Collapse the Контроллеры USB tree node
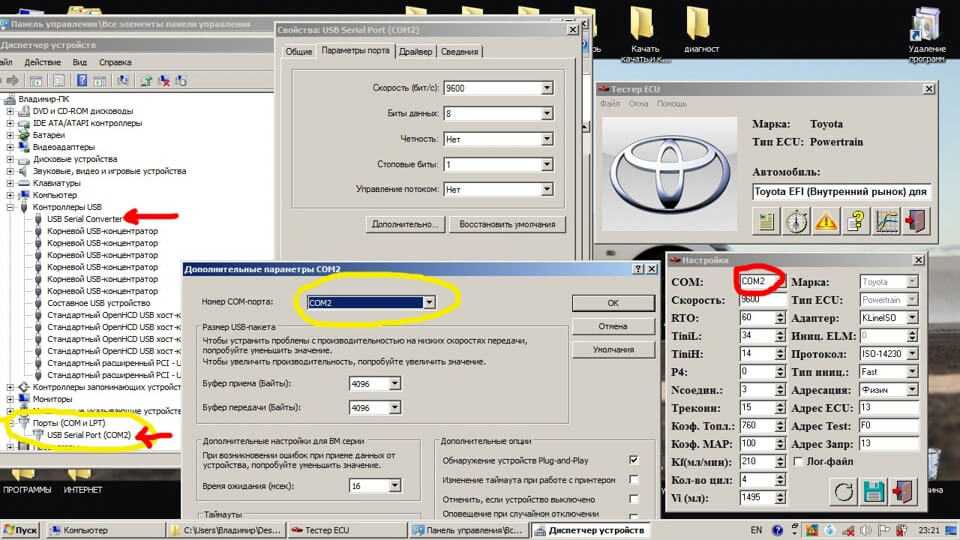 click(x=10, y=207)
